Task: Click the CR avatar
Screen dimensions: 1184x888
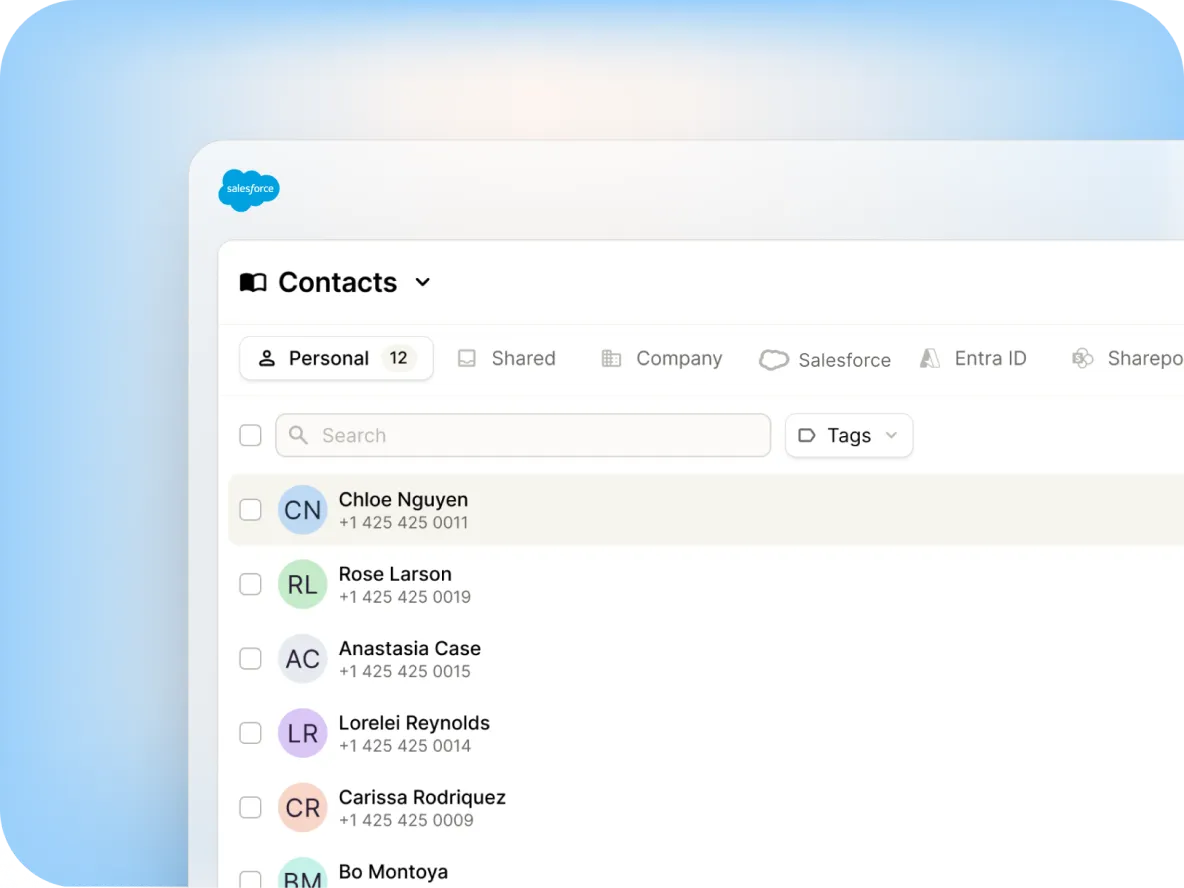Action: coord(302,807)
